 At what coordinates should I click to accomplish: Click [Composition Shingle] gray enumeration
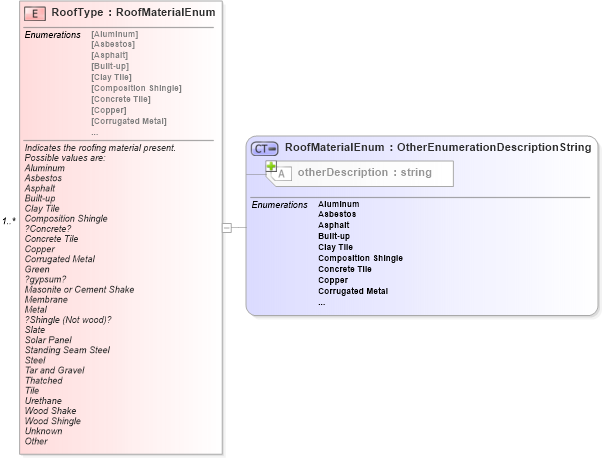click(x=137, y=88)
